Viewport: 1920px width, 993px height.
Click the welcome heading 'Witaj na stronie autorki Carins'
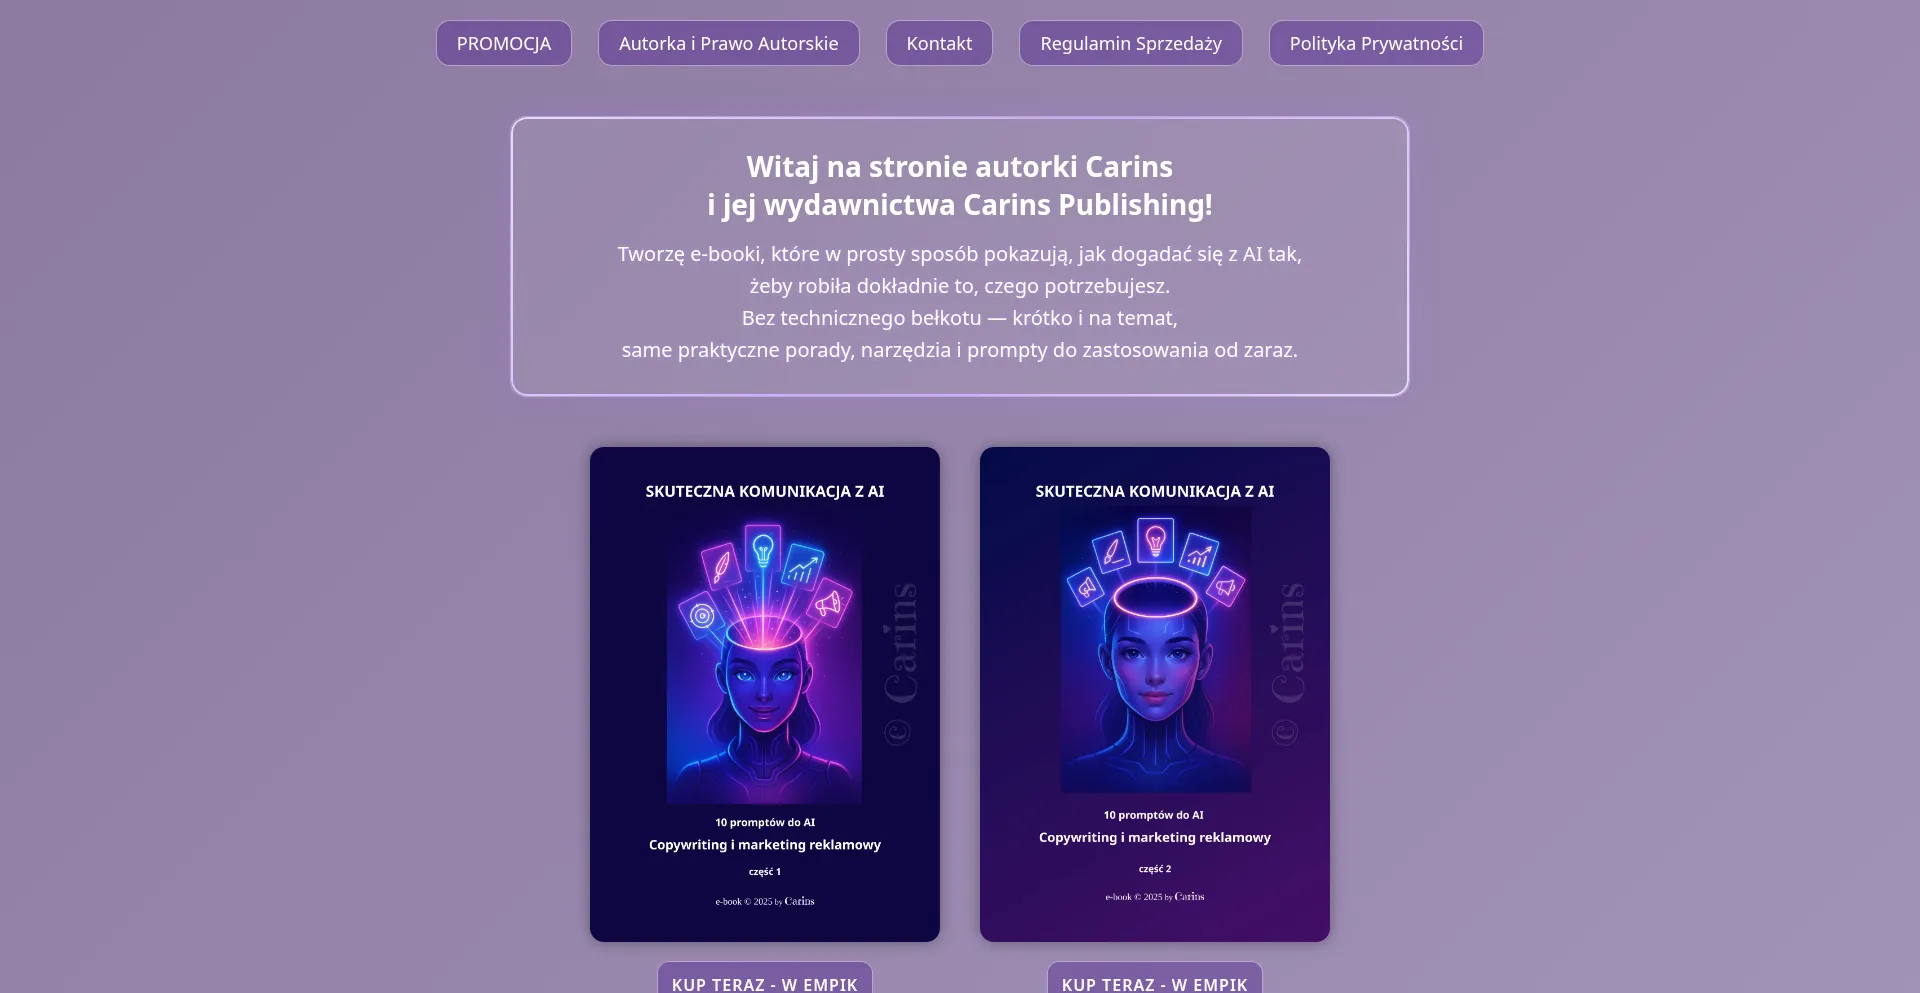click(960, 166)
